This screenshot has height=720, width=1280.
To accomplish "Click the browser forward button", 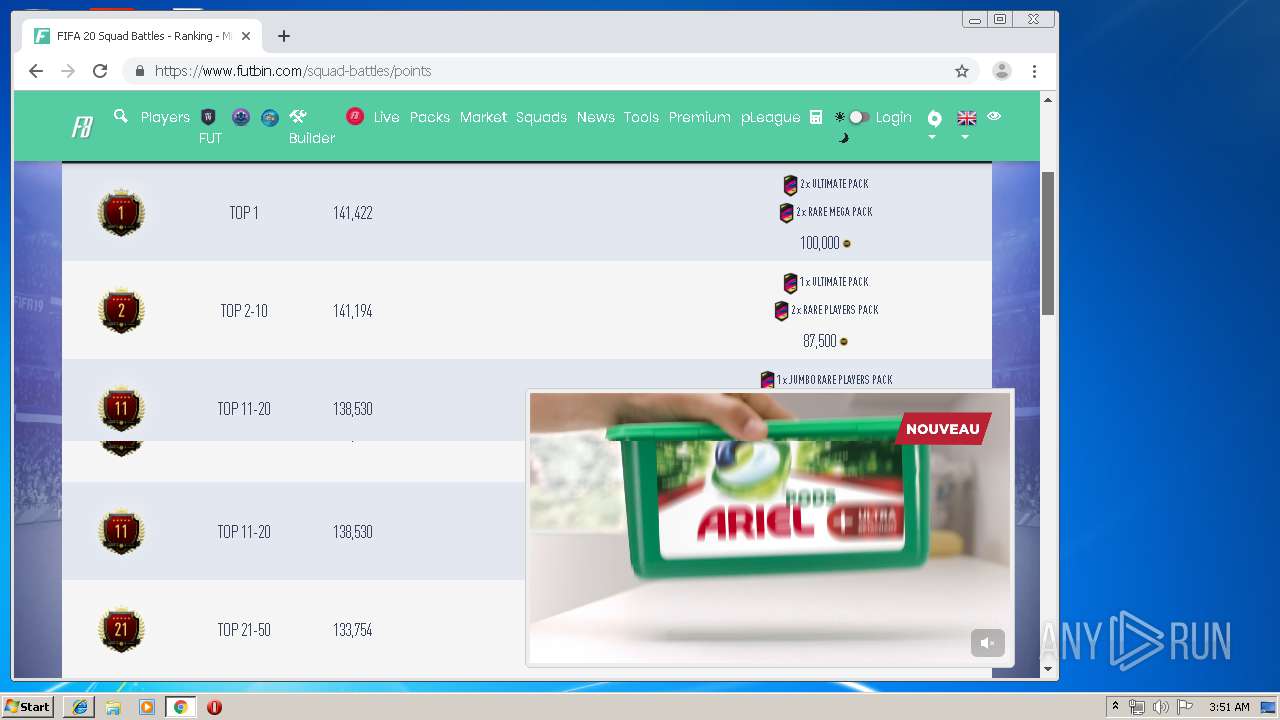I will [x=68, y=71].
